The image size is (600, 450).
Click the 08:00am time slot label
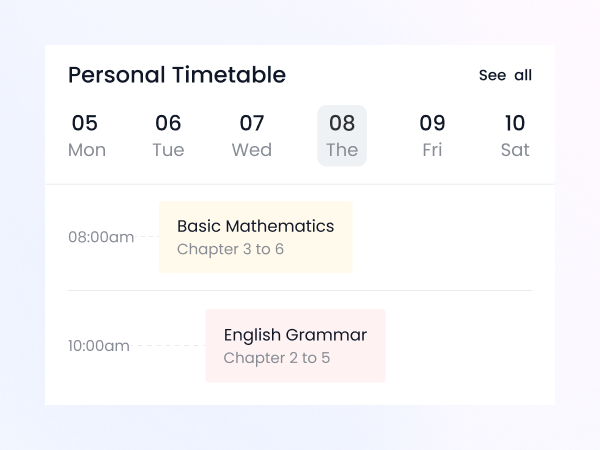[101, 238]
